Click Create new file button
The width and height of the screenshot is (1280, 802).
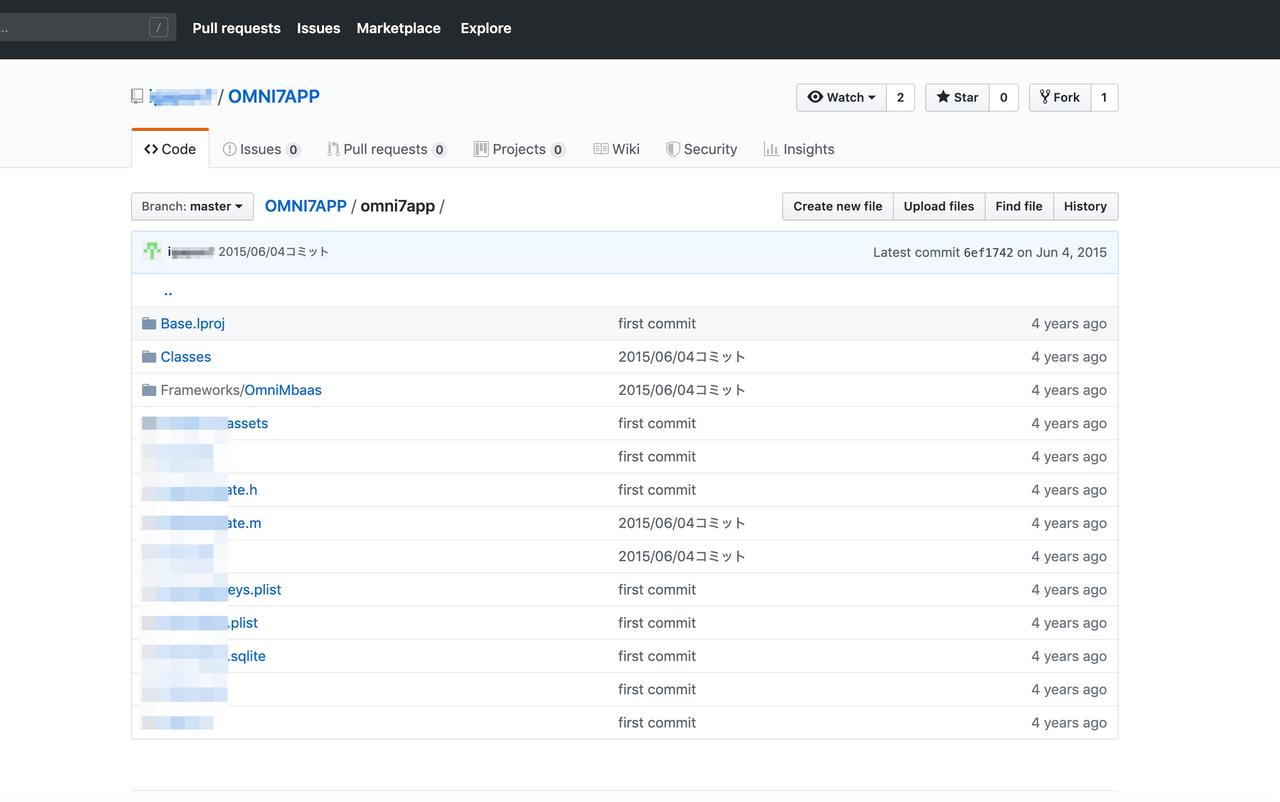pyautogui.click(x=838, y=206)
